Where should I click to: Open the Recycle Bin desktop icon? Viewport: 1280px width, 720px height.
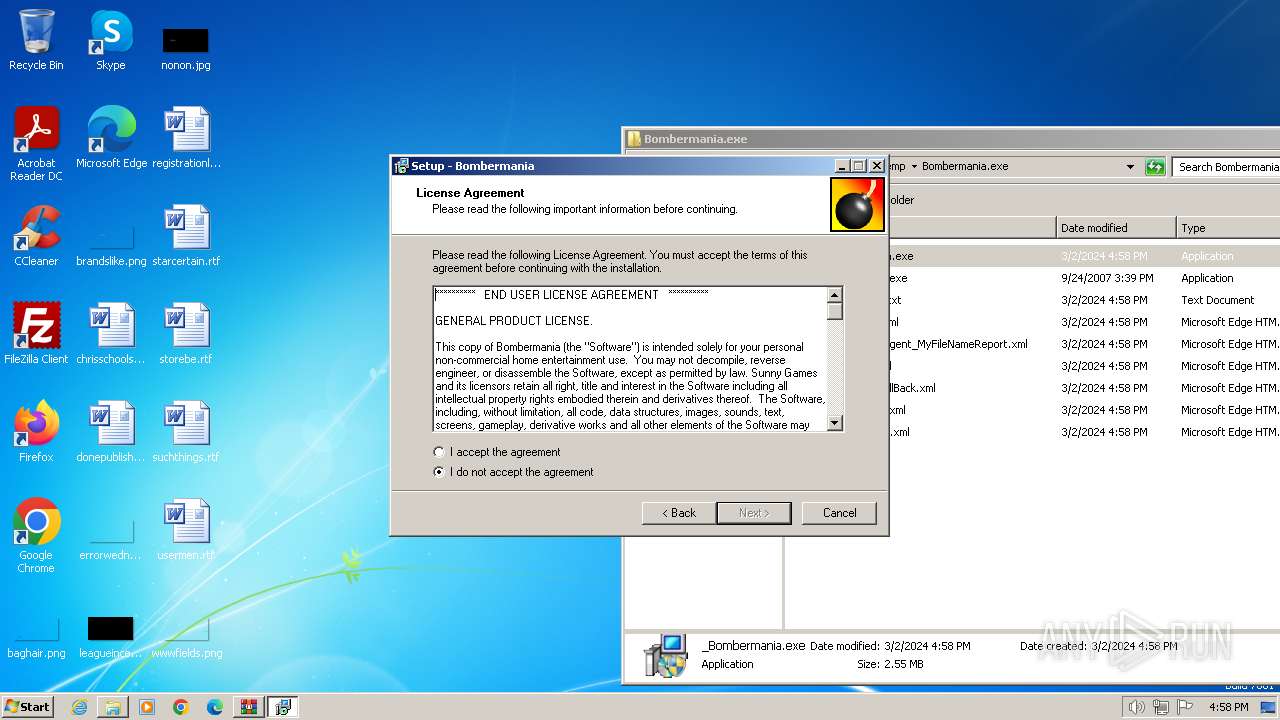click(x=36, y=40)
